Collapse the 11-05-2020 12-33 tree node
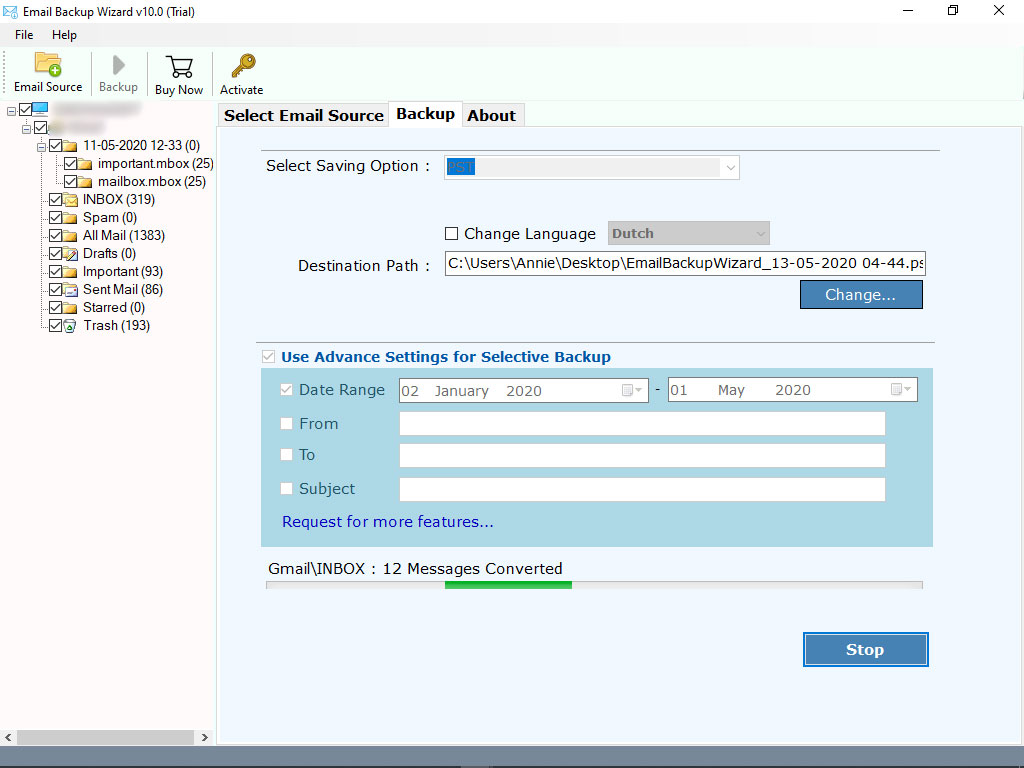This screenshot has height=768, width=1024. (42, 145)
